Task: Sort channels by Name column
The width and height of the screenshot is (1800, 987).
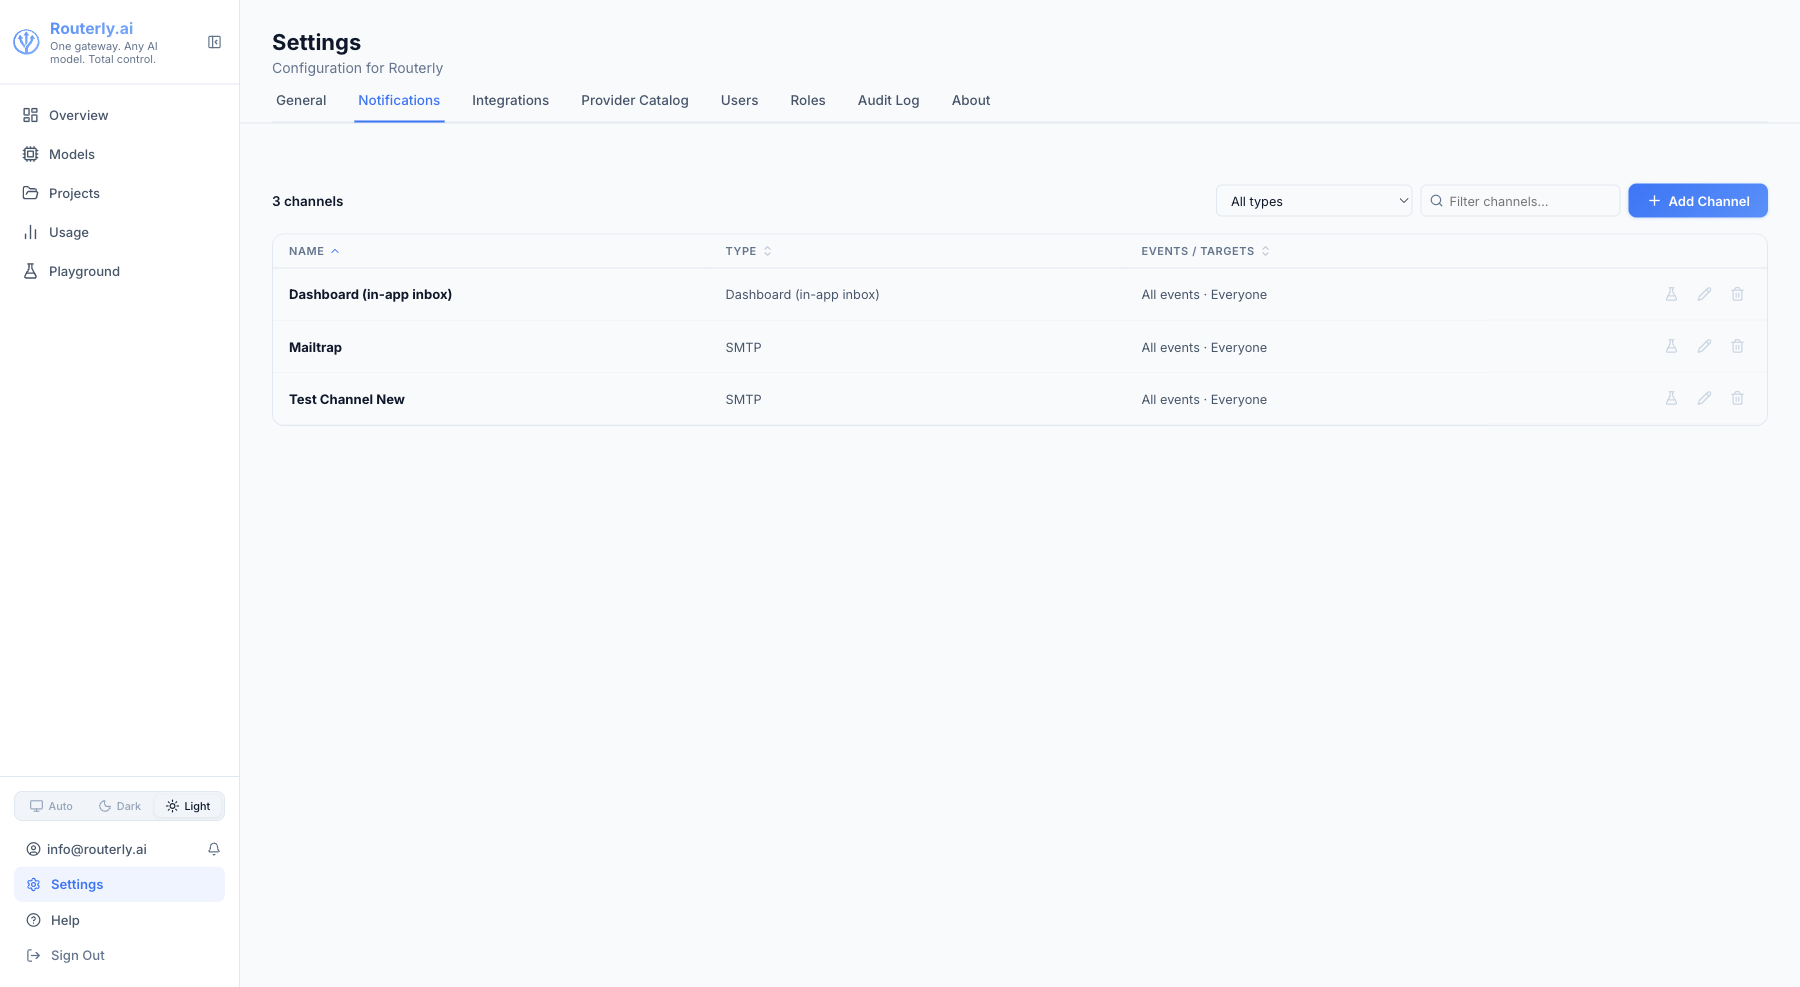Action: coord(314,251)
